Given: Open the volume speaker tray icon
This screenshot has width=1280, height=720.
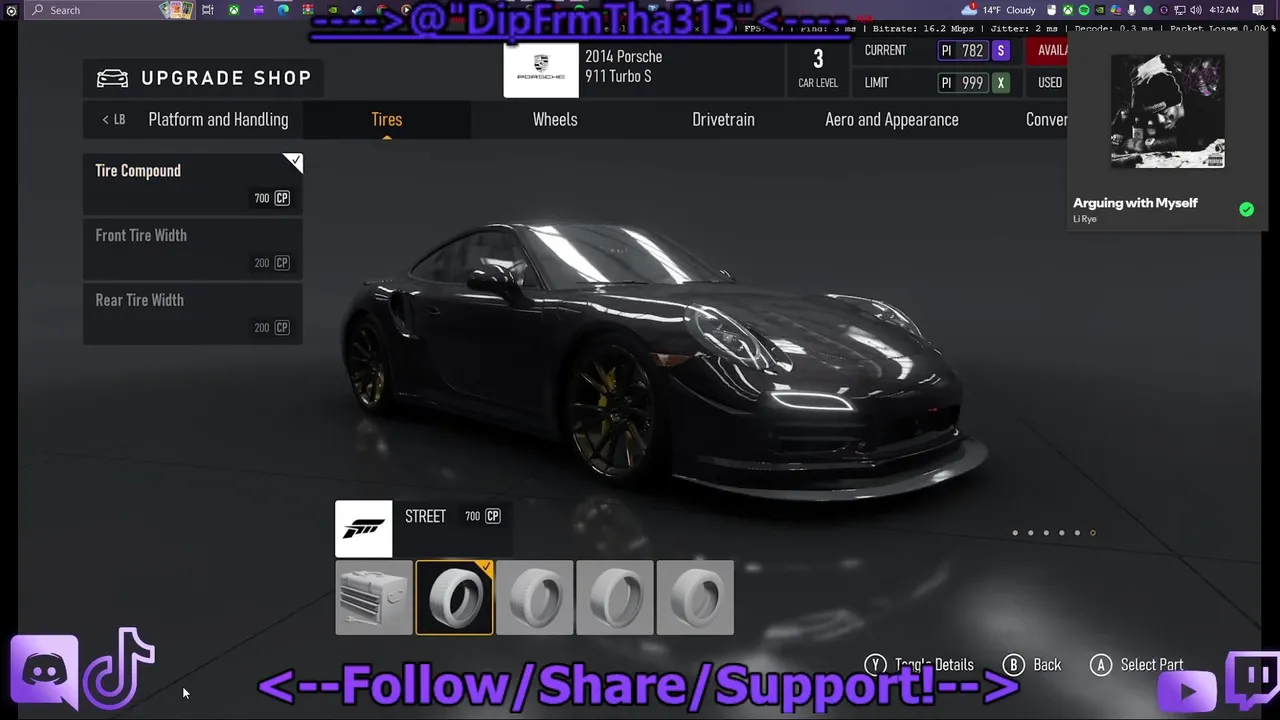Looking at the screenshot, I should tap(1196, 10).
